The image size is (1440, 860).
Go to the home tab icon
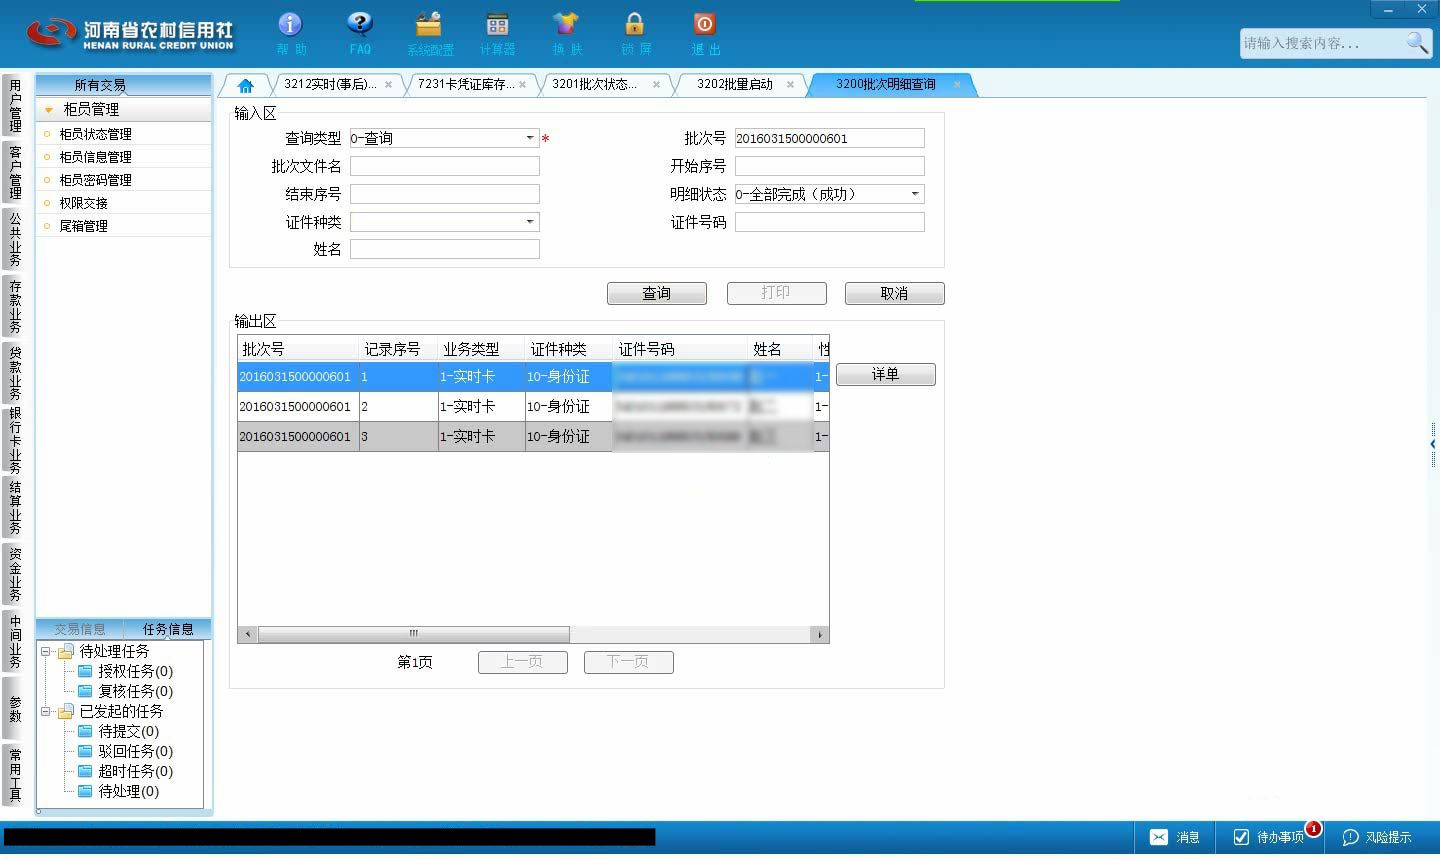click(245, 85)
